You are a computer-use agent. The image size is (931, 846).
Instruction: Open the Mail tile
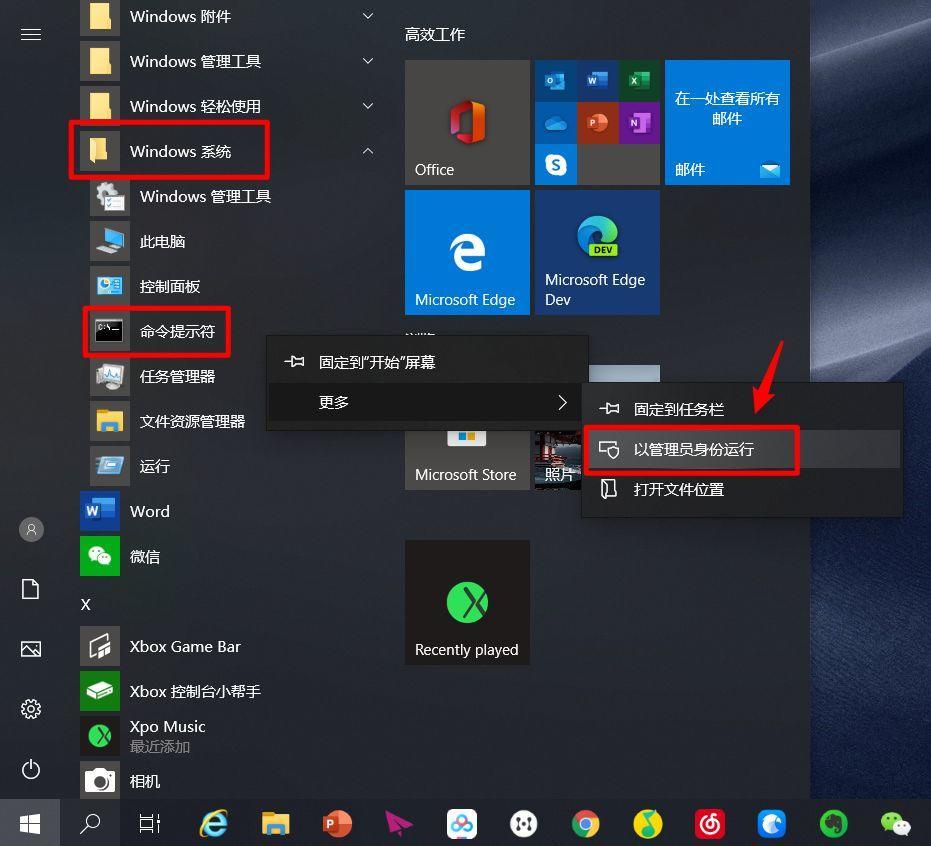(x=727, y=122)
